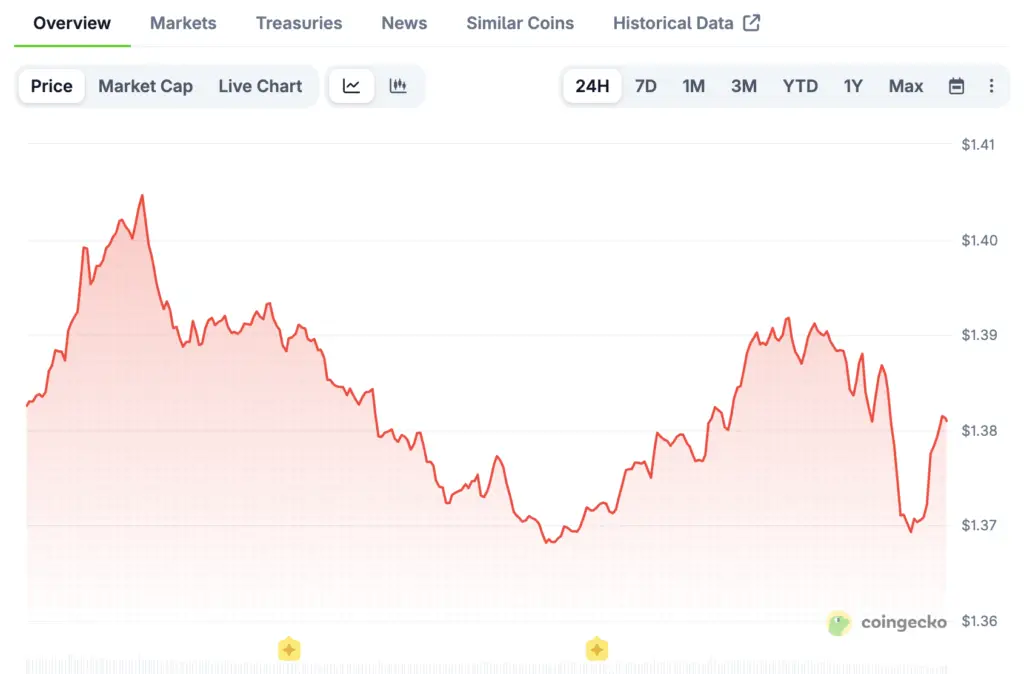Open the News tab
The image size is (1024, 674).
[x=404, y=23]
